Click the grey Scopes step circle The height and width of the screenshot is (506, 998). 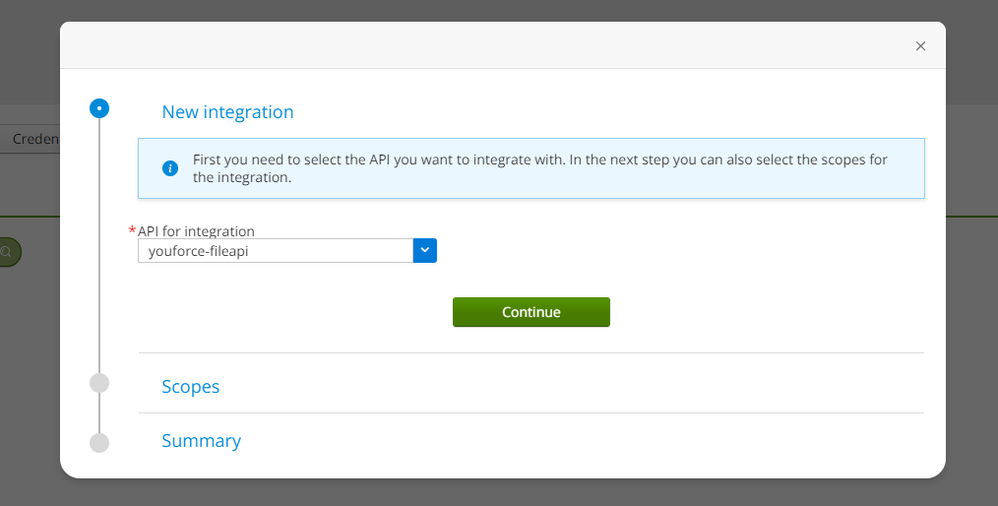coord(99,383)
